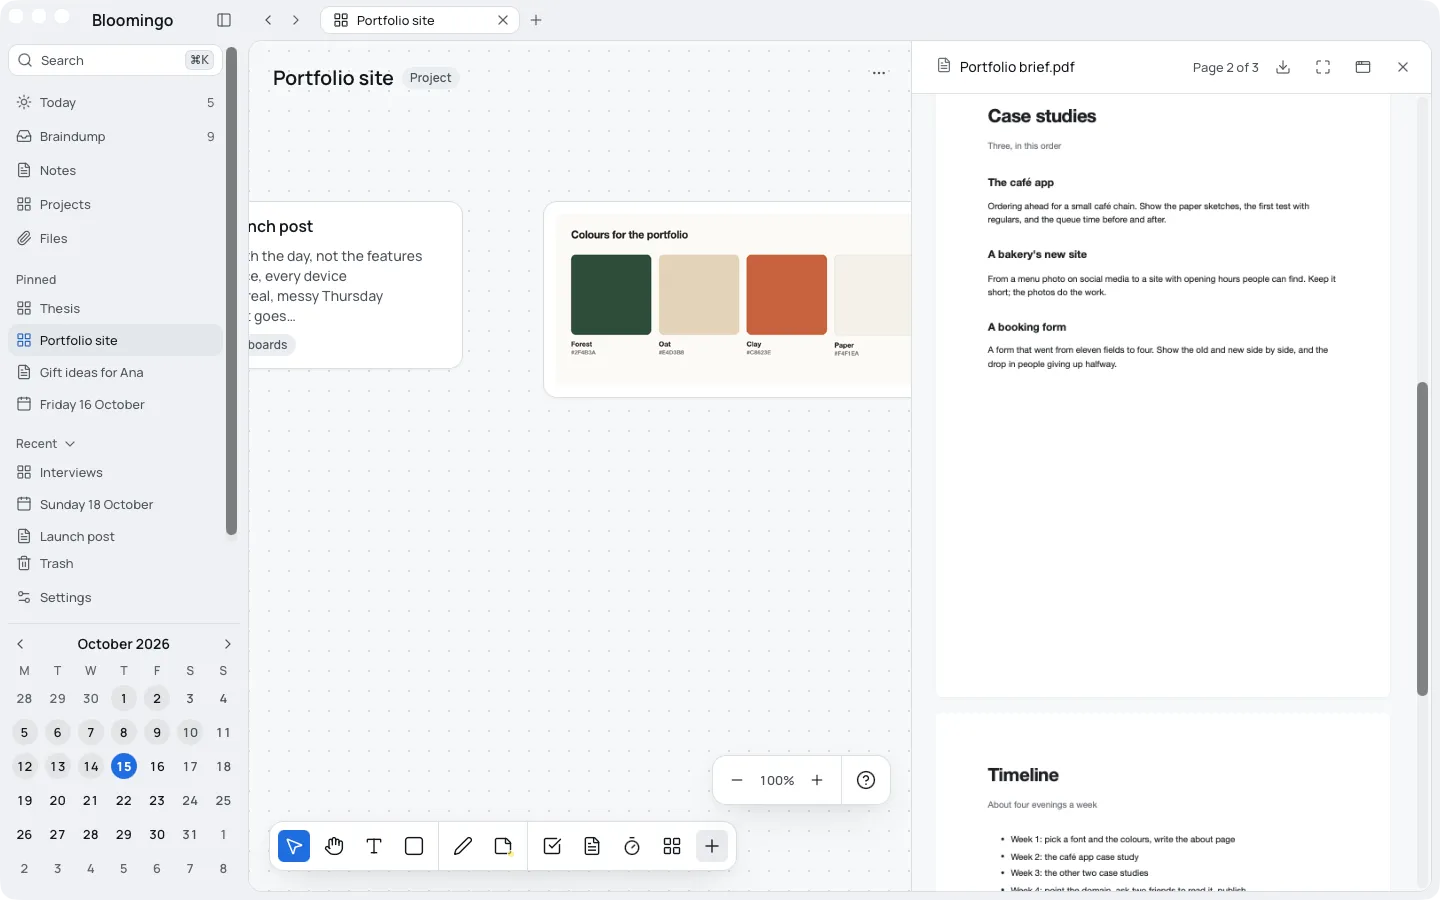Screen dimensions: 1440x900
Task: Insert a to-do checkbox item from toolbar
Action: 552,846
